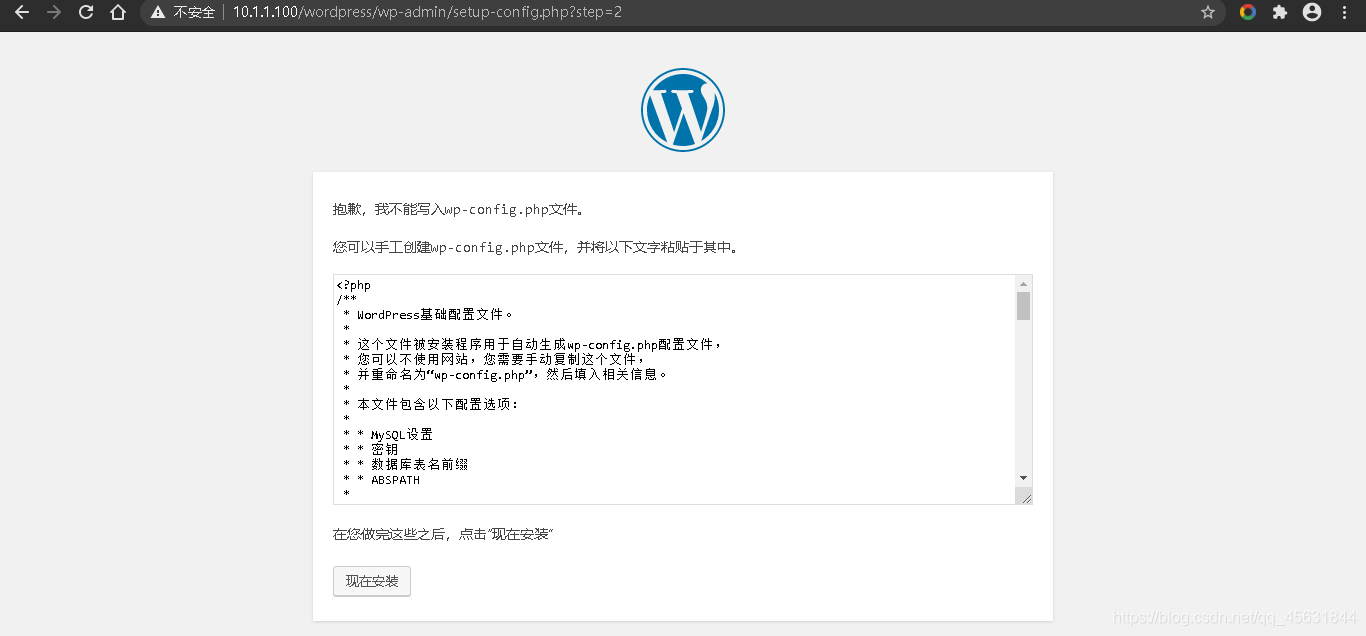Click the 现在安装 button
Image resolution: width=1366 pixels, height=636 pixels.
tap(372, 581)
